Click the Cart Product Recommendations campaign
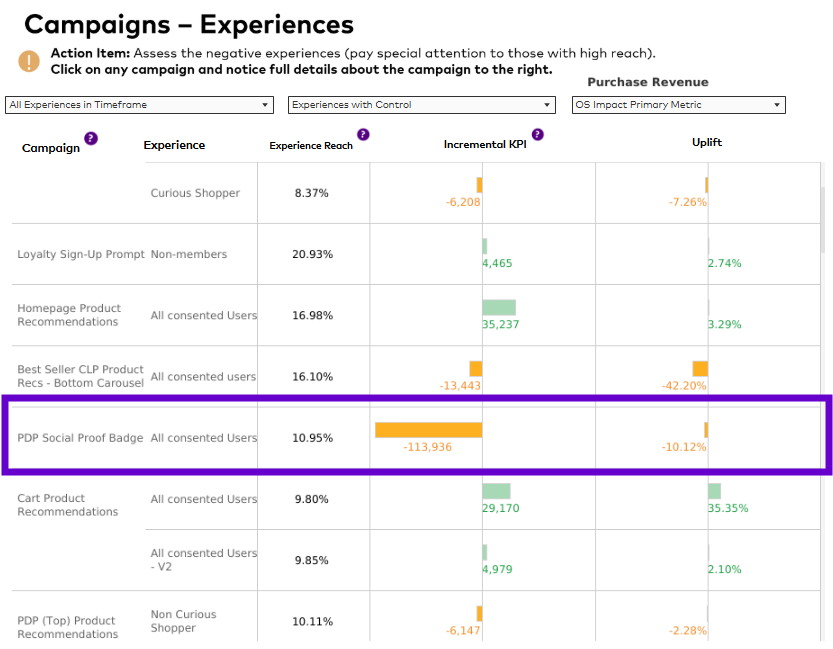The image size is (833, 649). pos(67,505)
